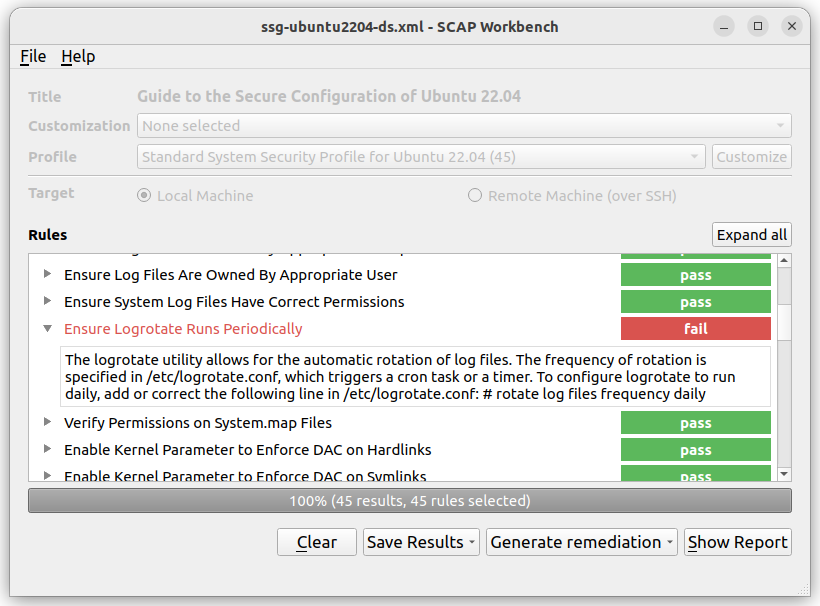This screenshot has height=606, width=820.
Task: Expand Enable Kernel Parameter to Enforce DAC on Hardlinks
Action: pos(48,449)
